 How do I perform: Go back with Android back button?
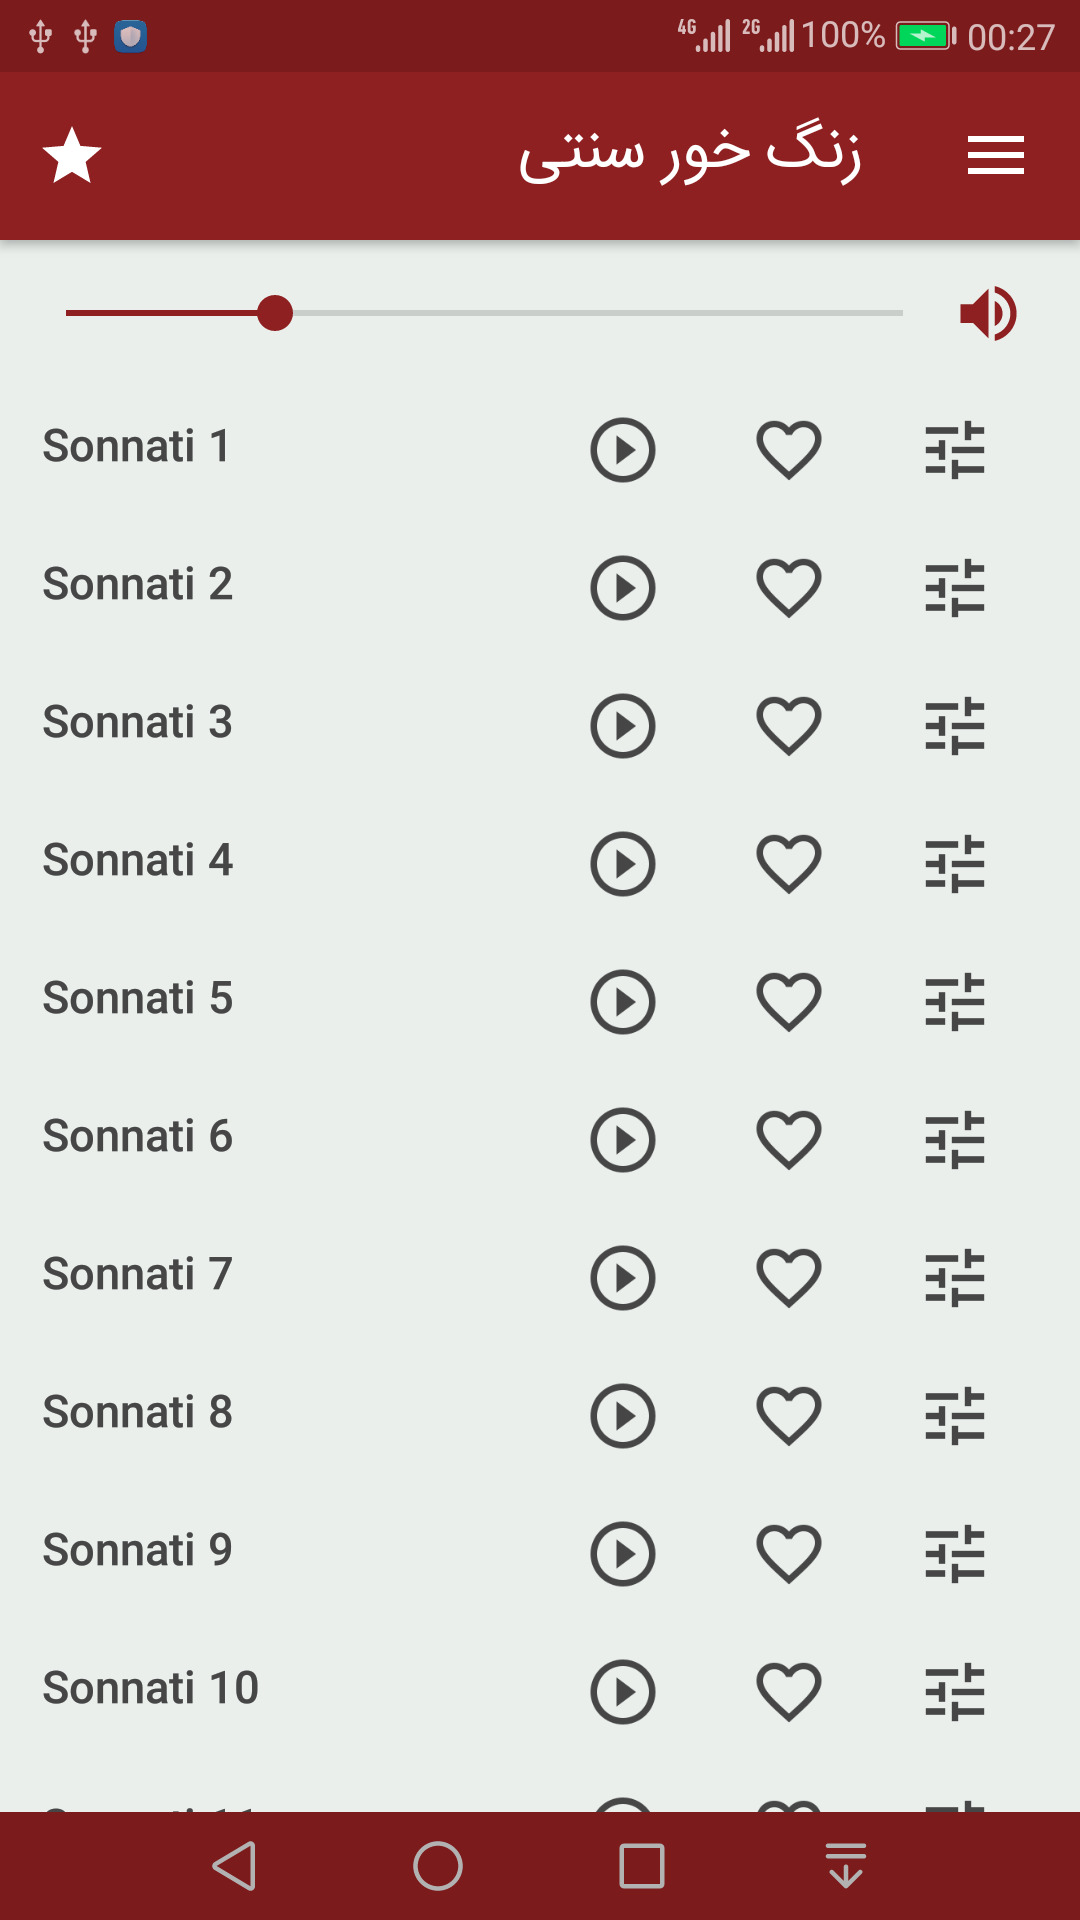tap(235, 1866)
